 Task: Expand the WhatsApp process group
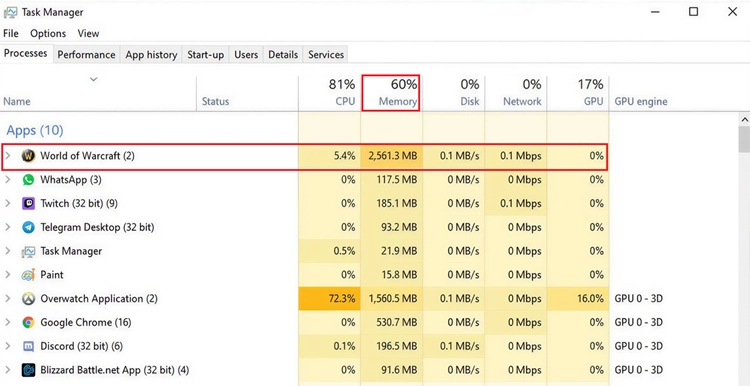[8, 180]
